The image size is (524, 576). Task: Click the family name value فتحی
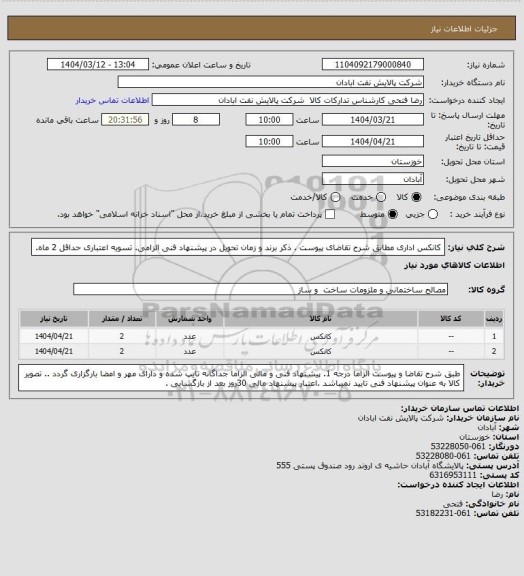tap(453, 504)
